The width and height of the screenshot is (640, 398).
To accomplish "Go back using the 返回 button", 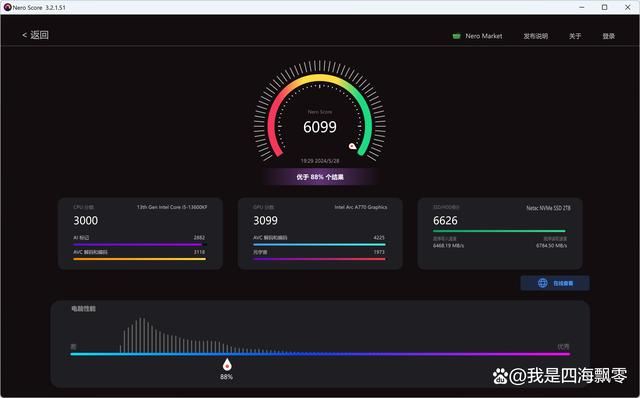I will 36,35.
